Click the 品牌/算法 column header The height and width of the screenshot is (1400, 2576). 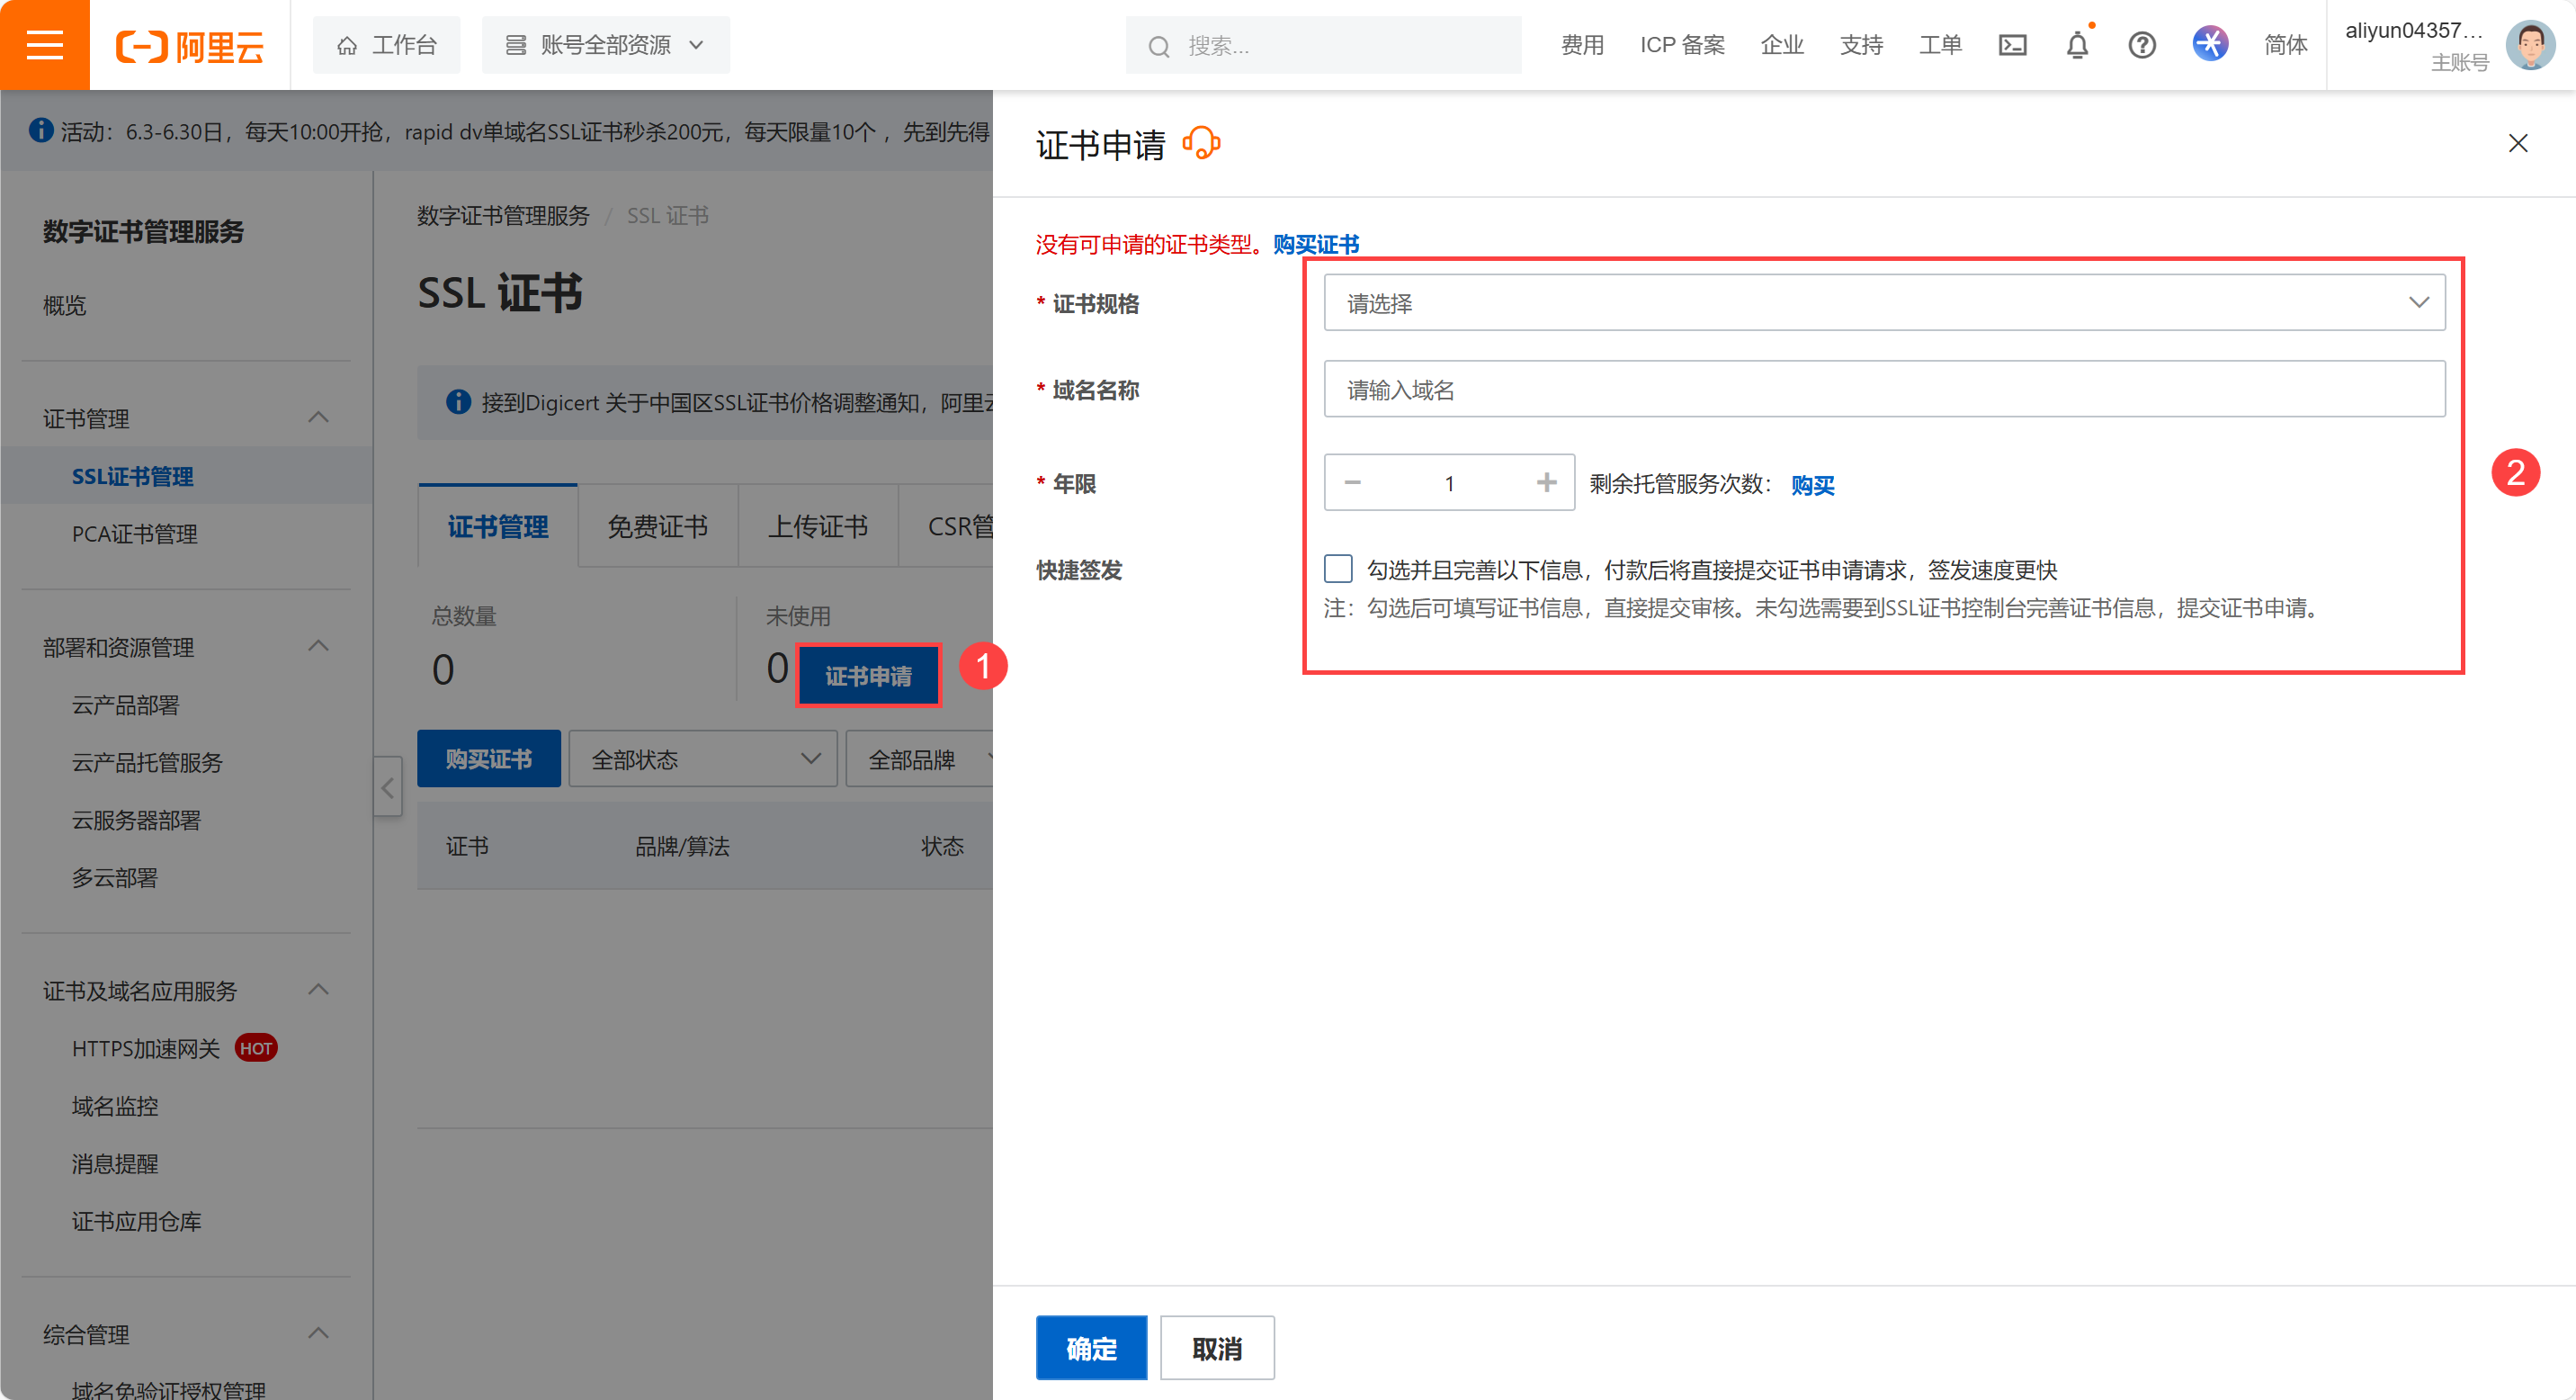[683, 846]
